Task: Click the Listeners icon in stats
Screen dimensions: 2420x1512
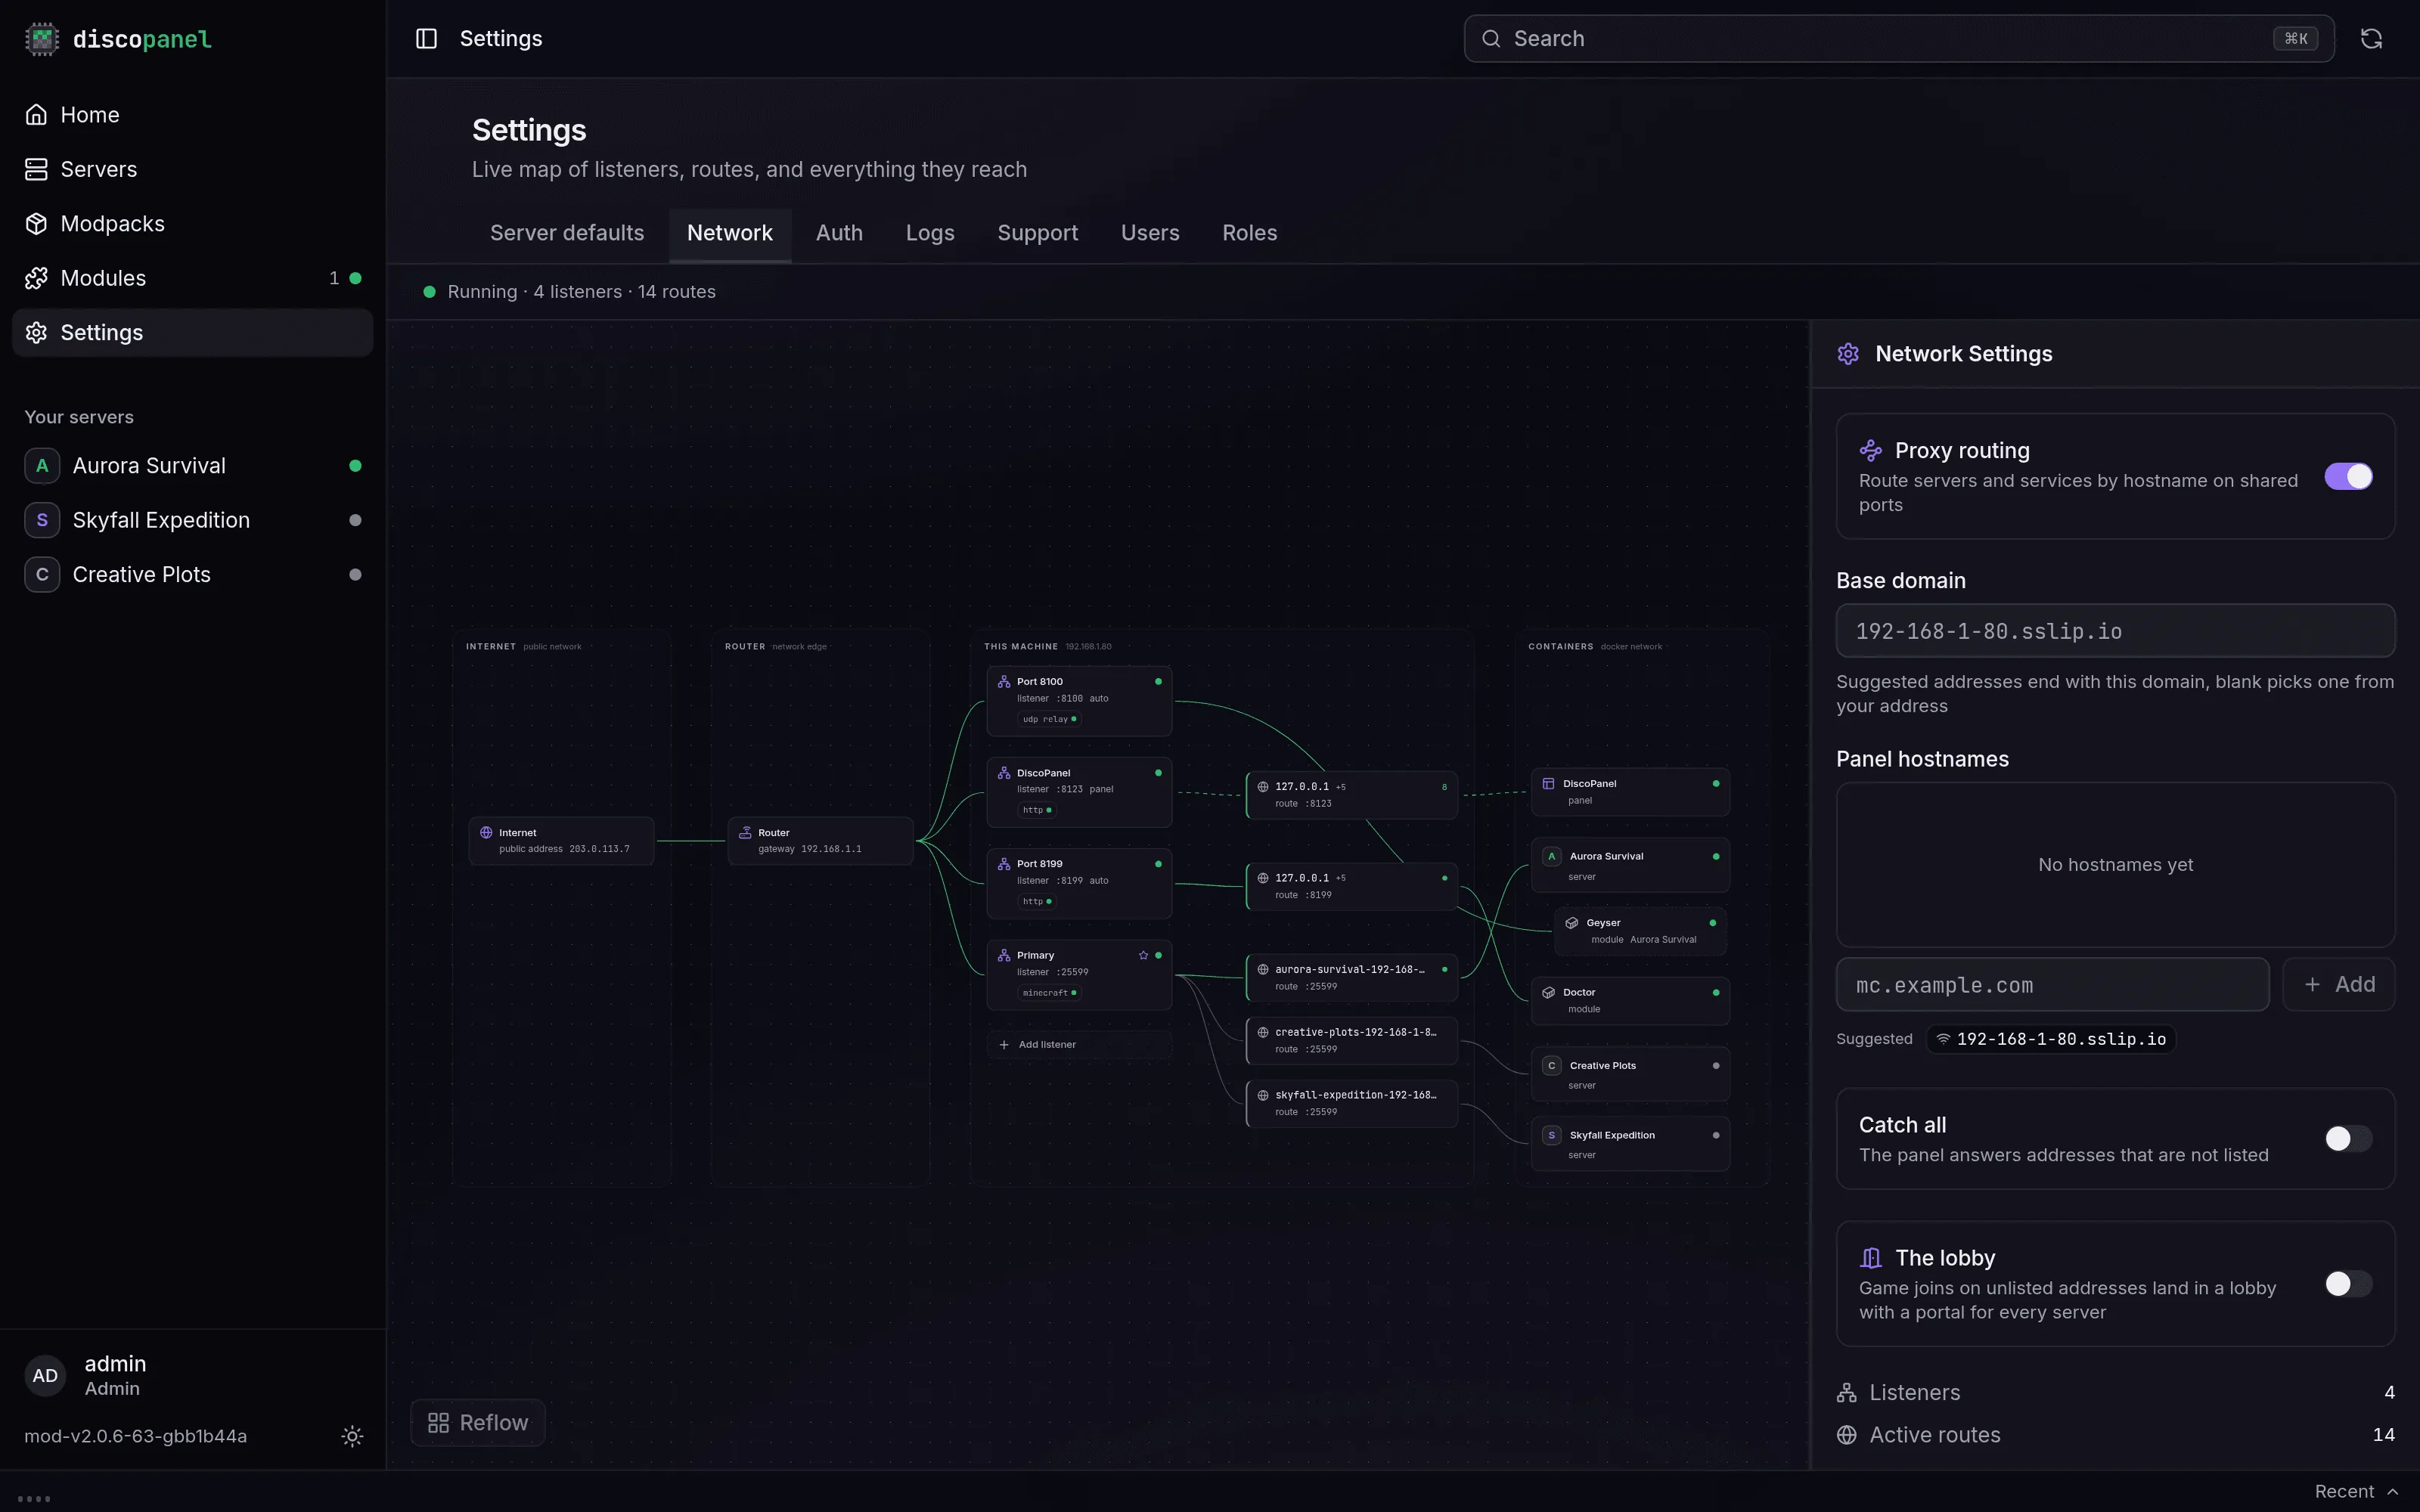Action: (1847, 1393)
